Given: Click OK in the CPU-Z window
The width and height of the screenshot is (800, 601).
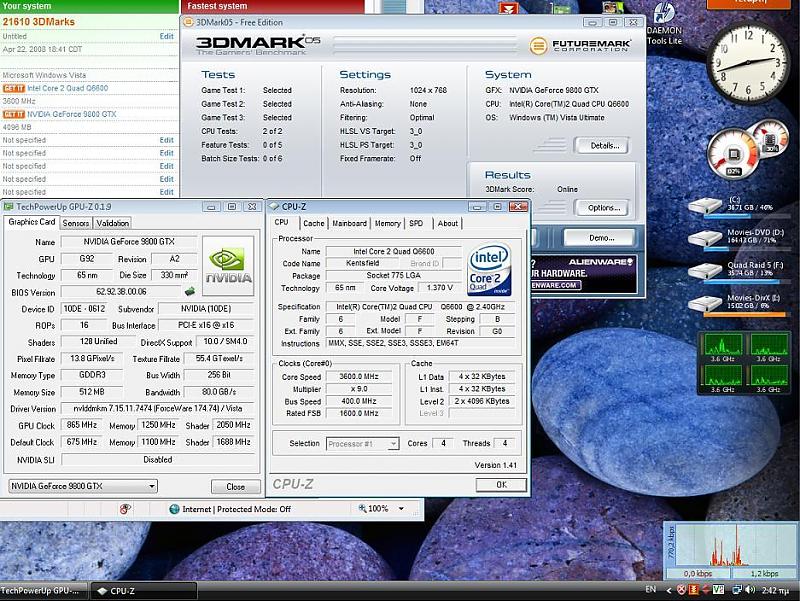Looking at the screenshot, I should click(x=501, y=485).
